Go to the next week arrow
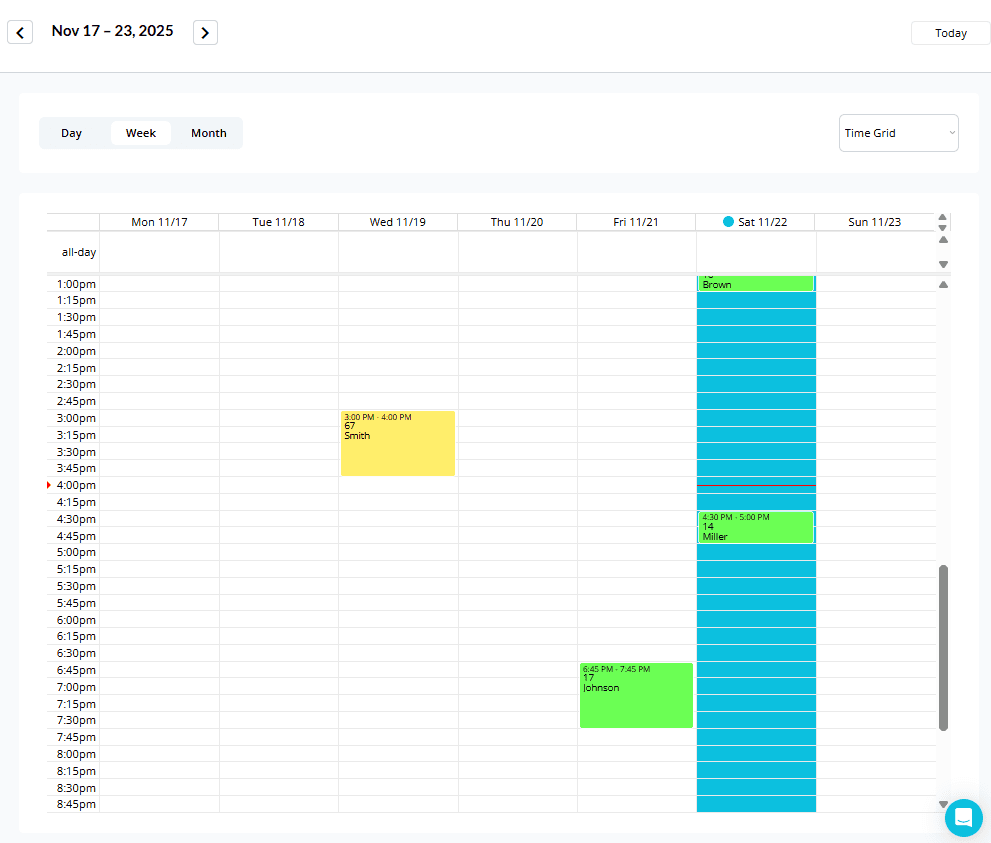This screenshot has width=991, height=843. pyautogui.click(x=205, y=32)
